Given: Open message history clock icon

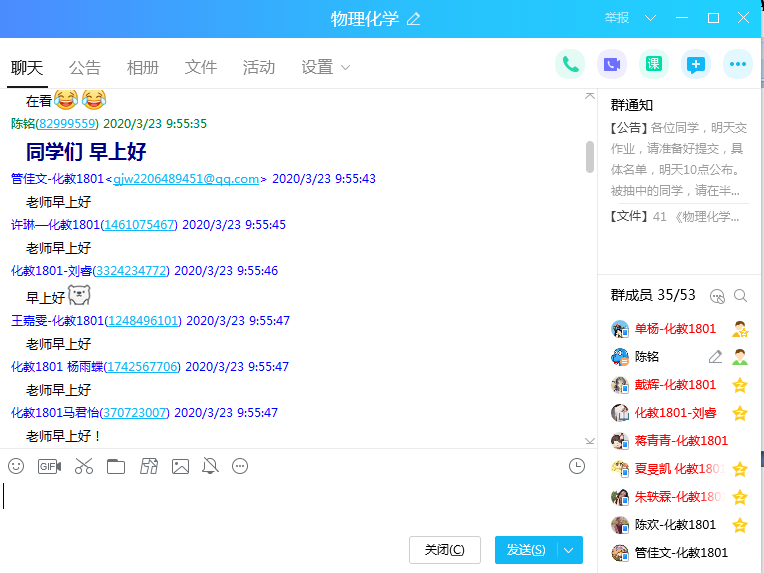Looking at the screenshot, I should pos(576,466).
